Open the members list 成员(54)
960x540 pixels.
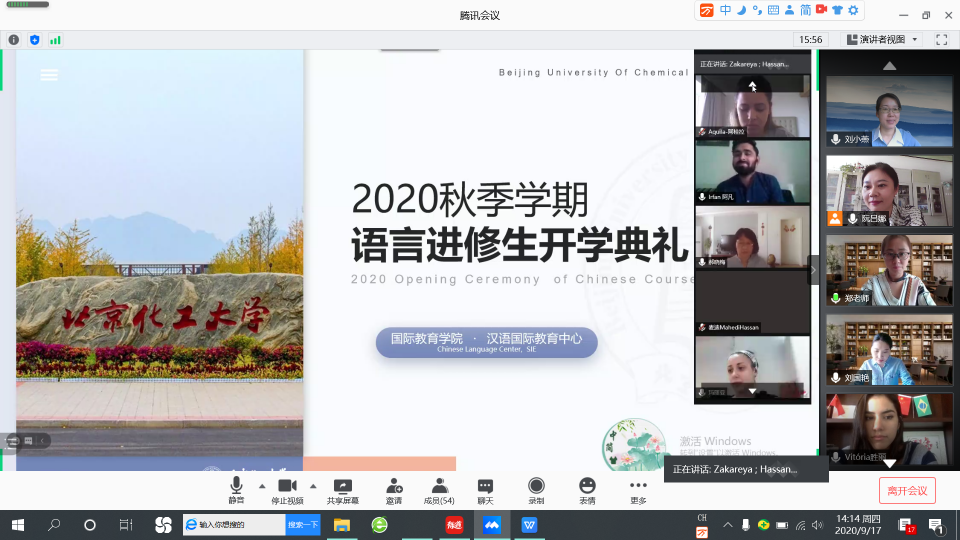pos(439,490)
